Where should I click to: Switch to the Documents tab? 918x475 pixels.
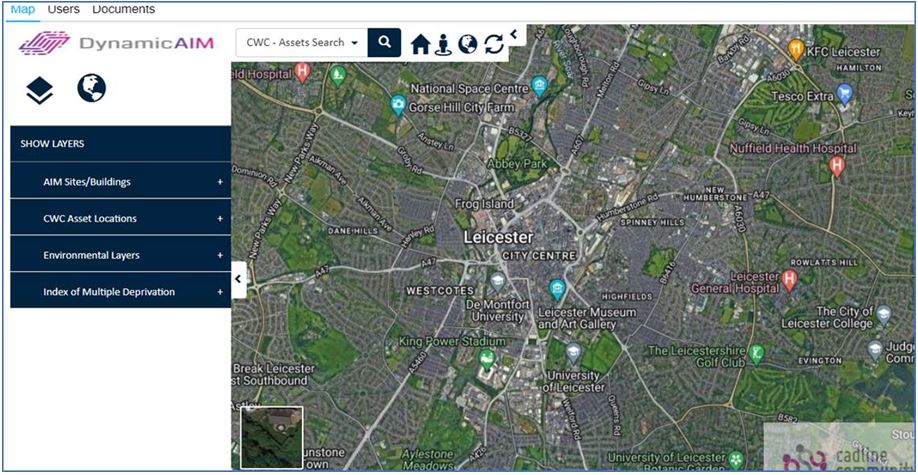[124, 9]
